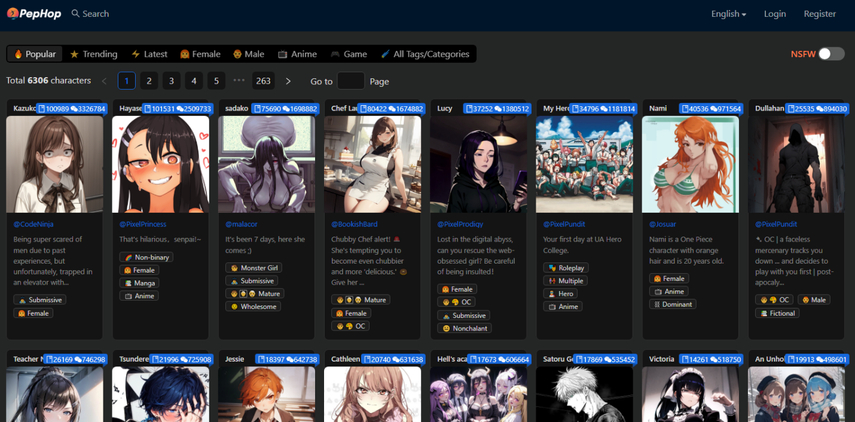Click the Wholesome tag

coord(253,306)
